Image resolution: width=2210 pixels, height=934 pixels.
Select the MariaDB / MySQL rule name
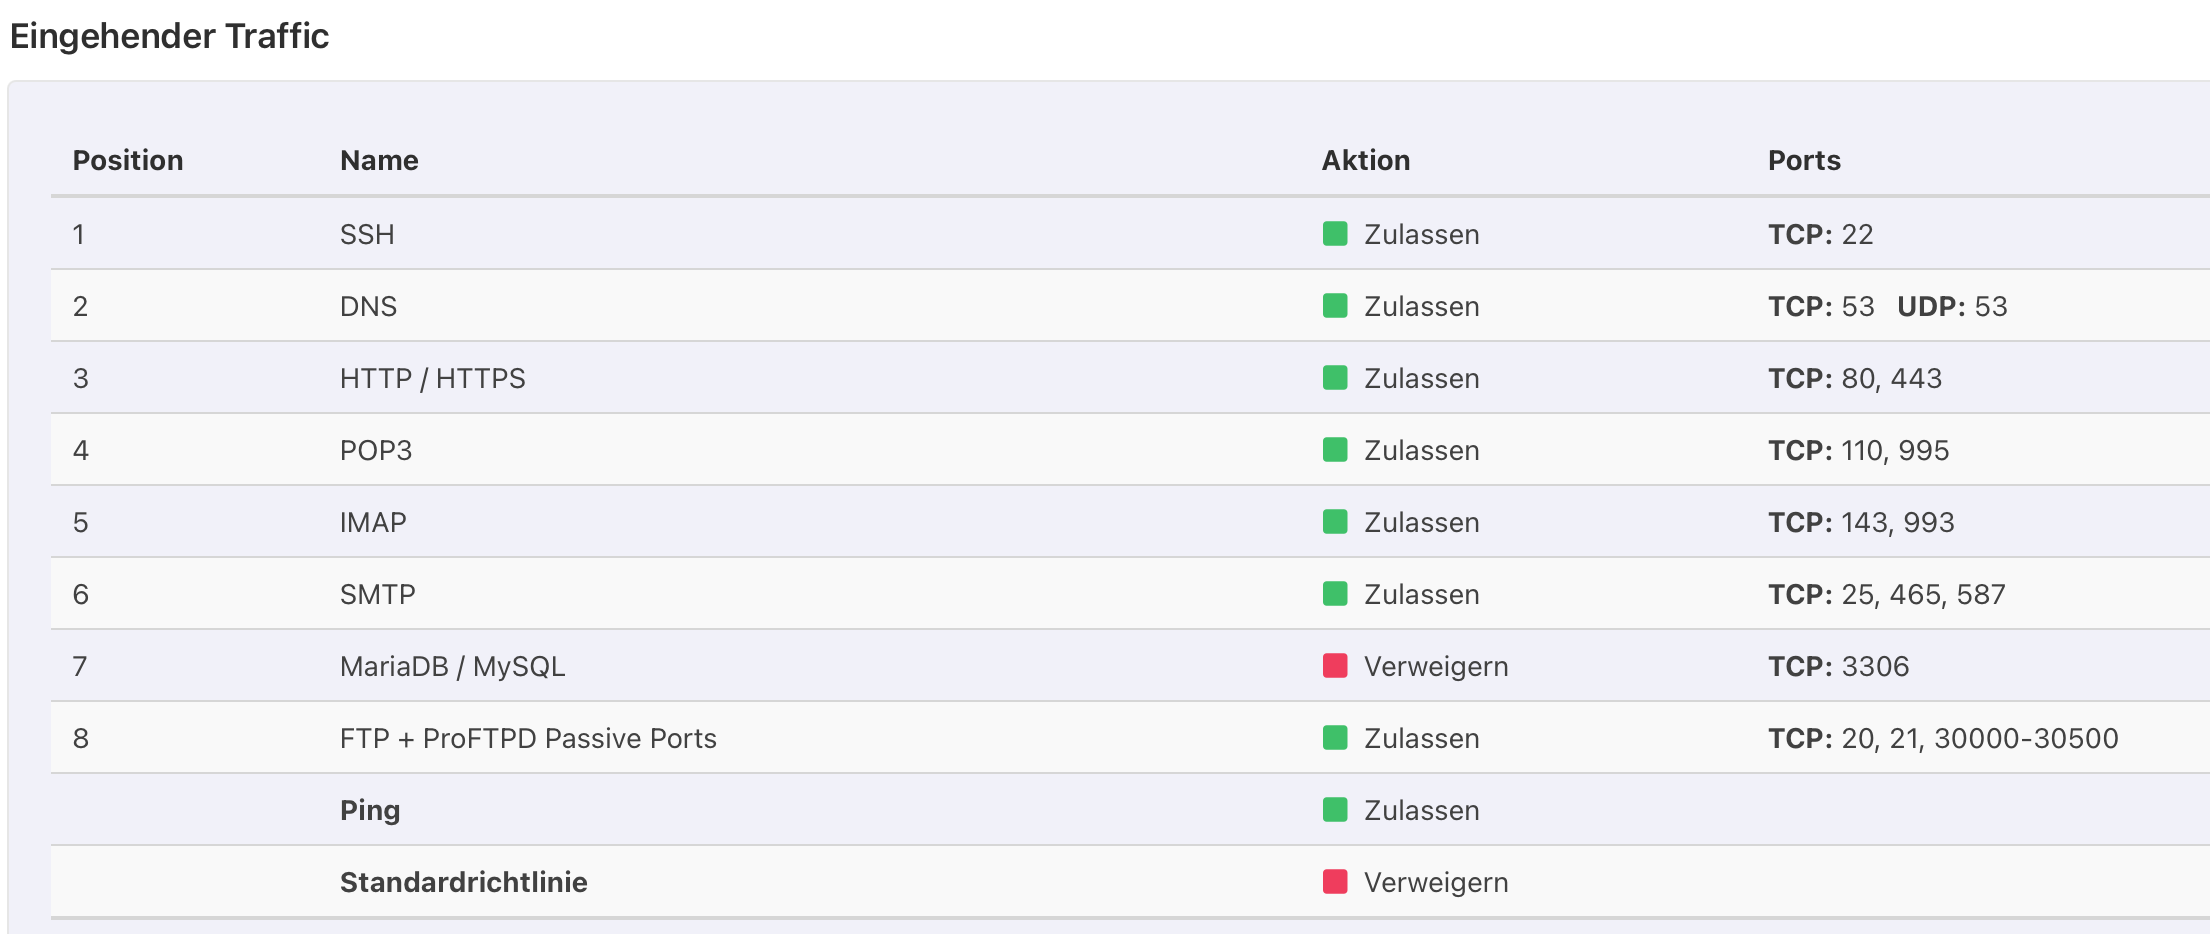(452, 666)
